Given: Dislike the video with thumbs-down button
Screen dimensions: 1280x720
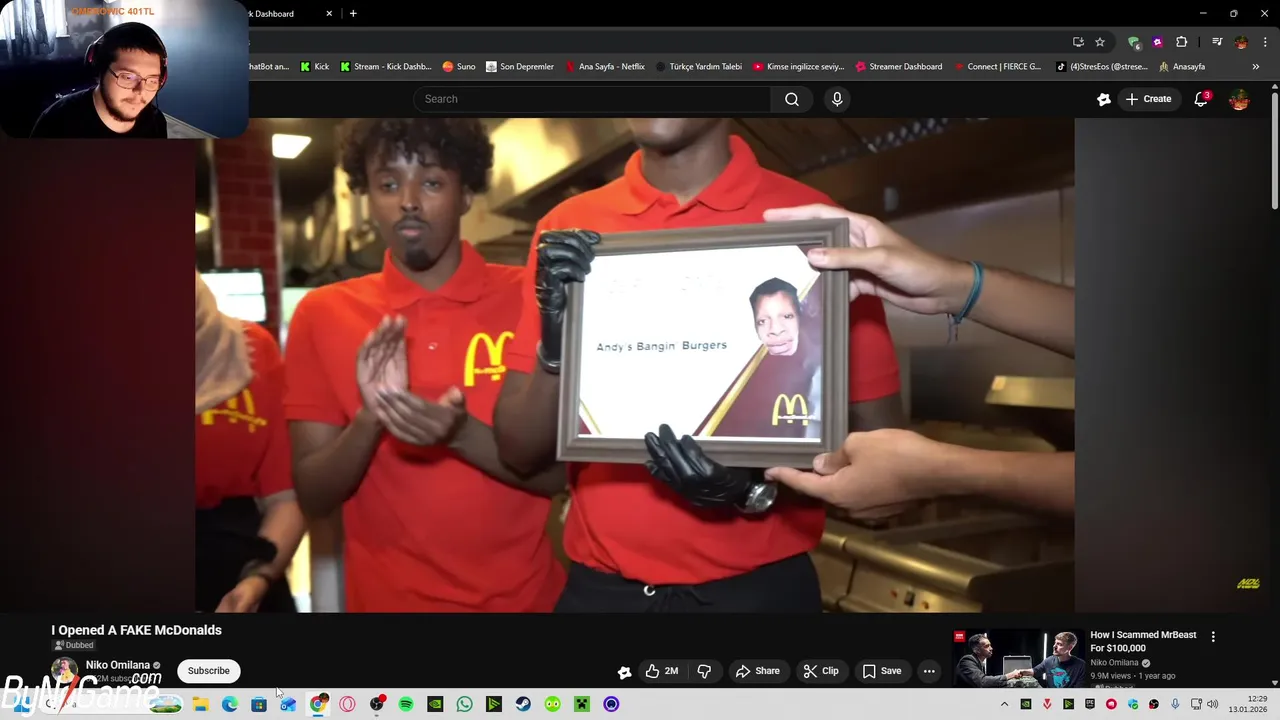Looking at the screenshot, I should [x=704, y=671].
